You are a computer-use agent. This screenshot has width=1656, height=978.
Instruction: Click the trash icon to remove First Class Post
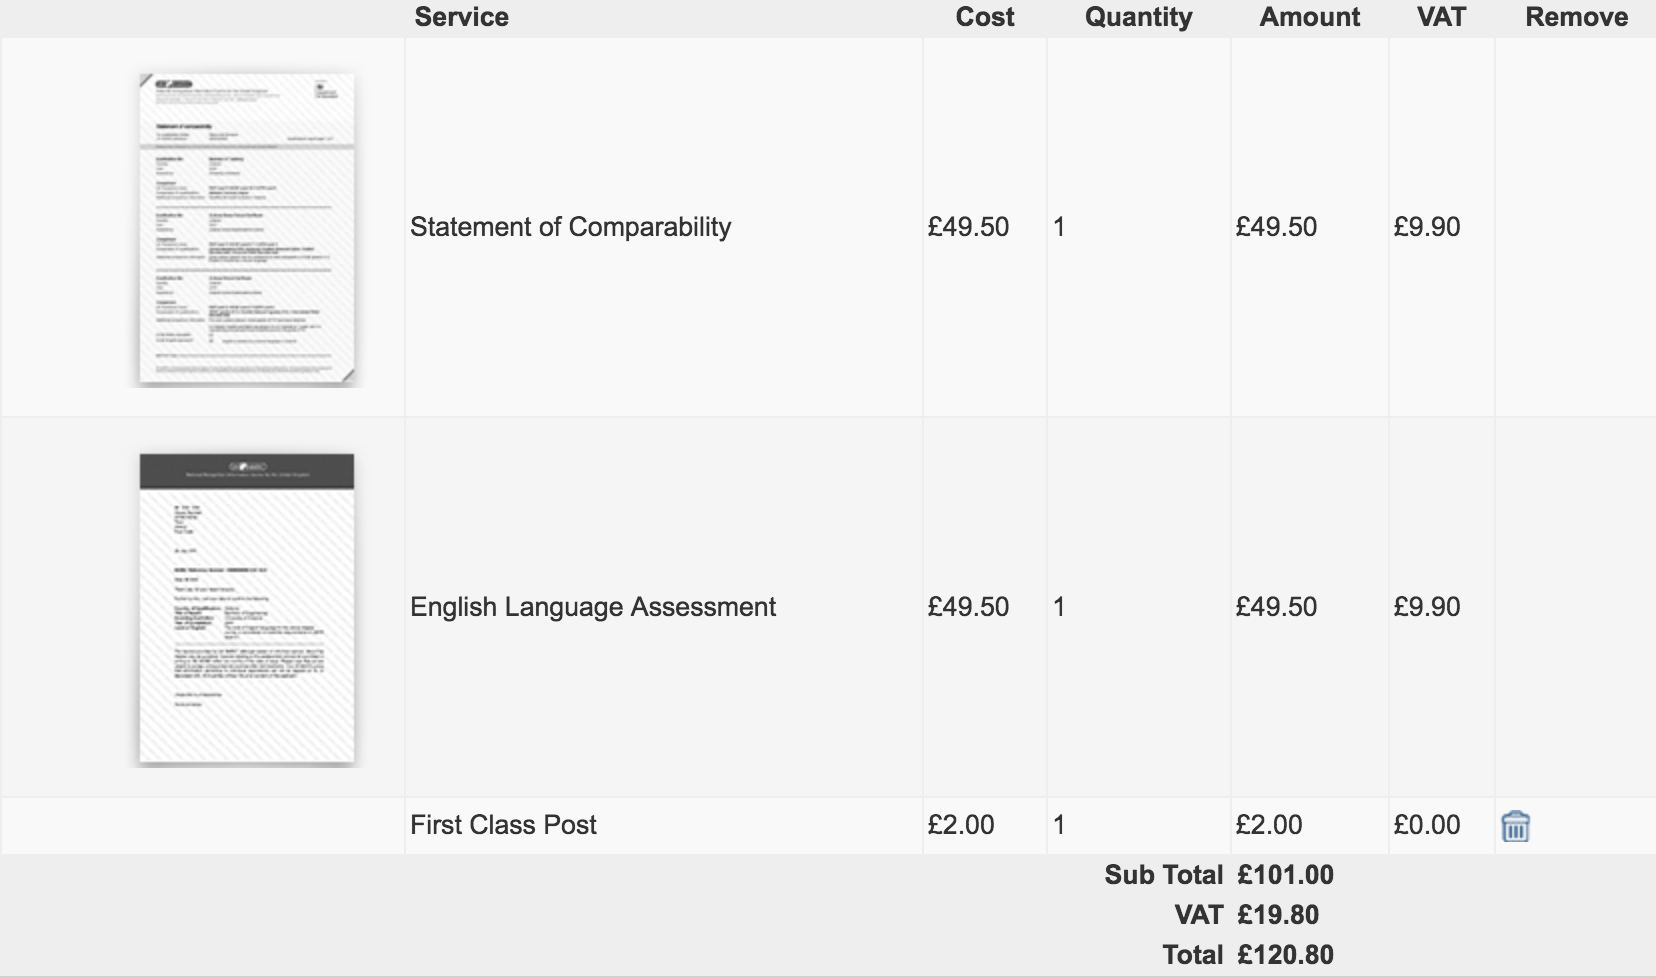(x=1516, y=828)
